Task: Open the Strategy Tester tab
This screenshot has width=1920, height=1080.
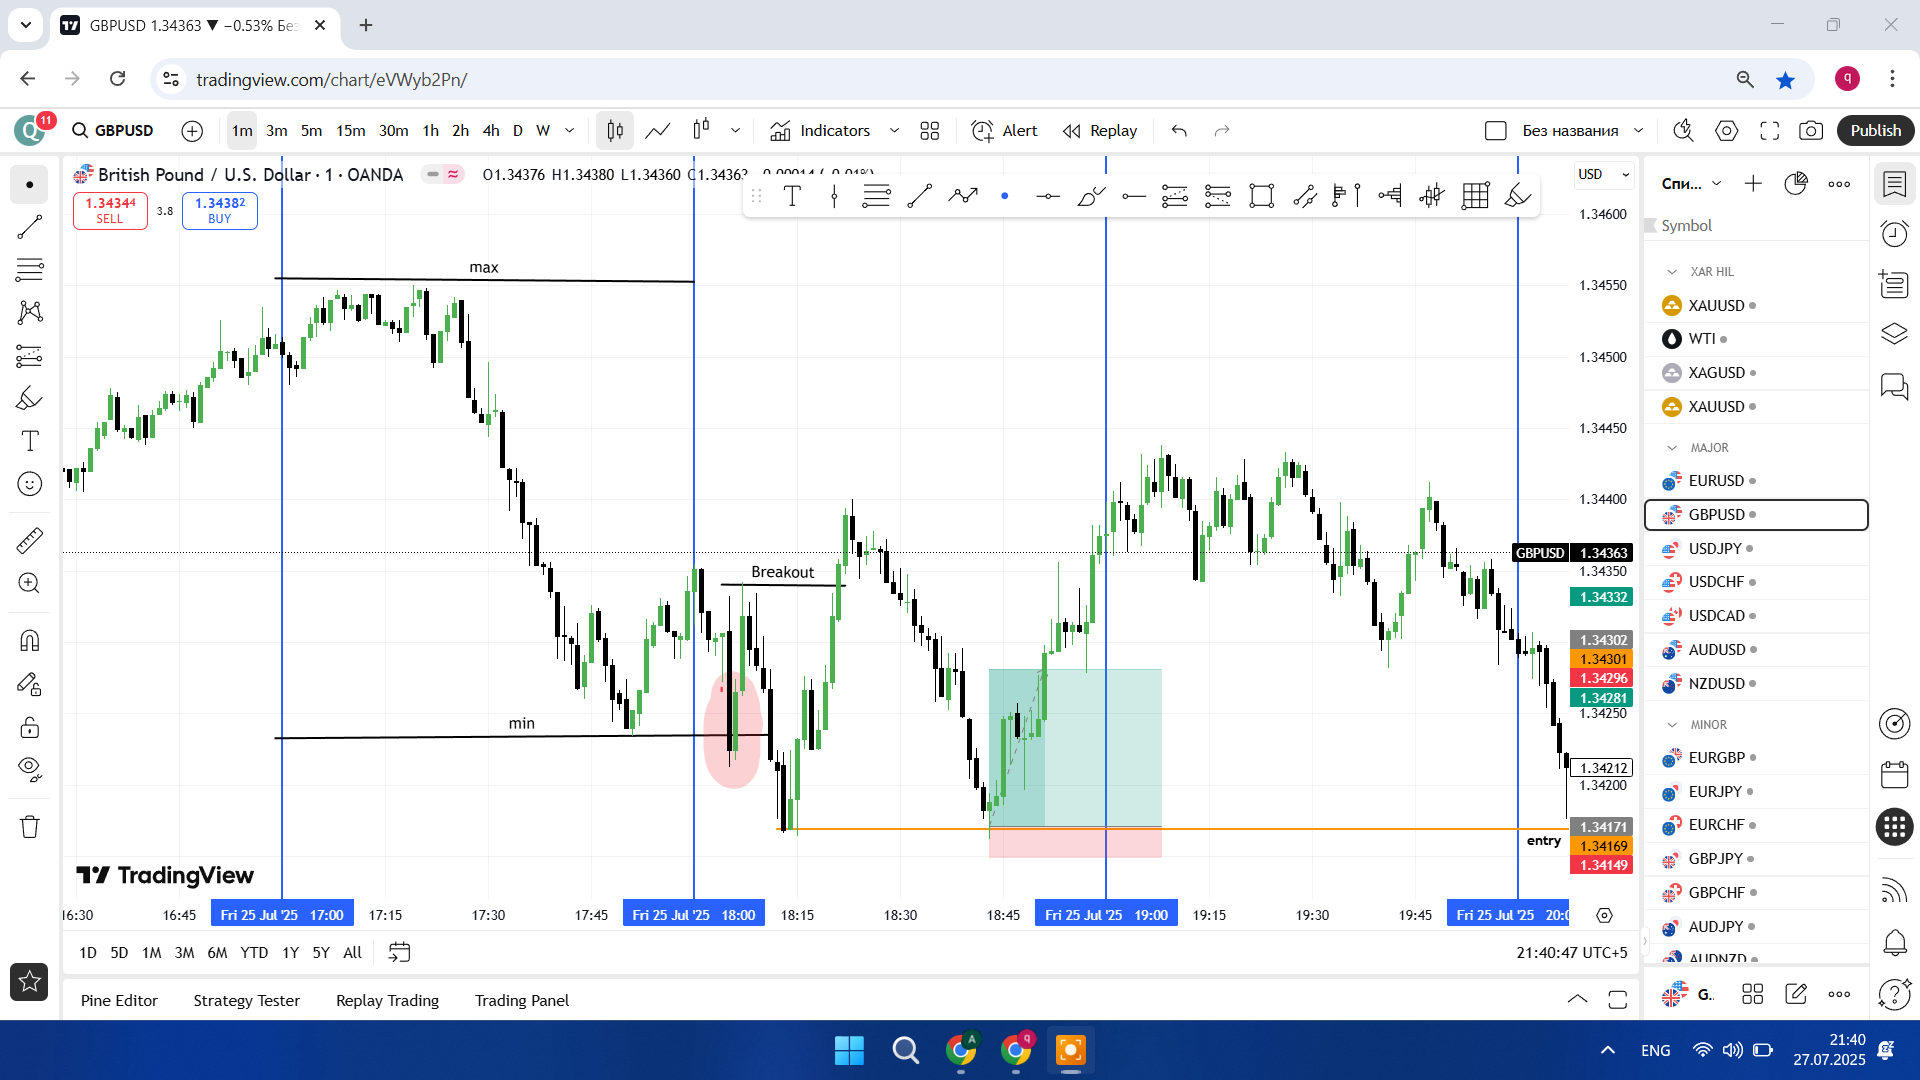Action: 246,1000
